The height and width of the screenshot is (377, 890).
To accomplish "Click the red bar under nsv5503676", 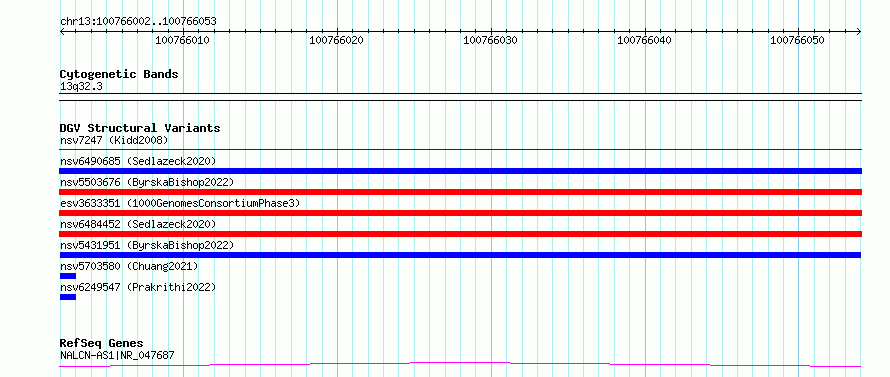I will click(x=460, y=192).
